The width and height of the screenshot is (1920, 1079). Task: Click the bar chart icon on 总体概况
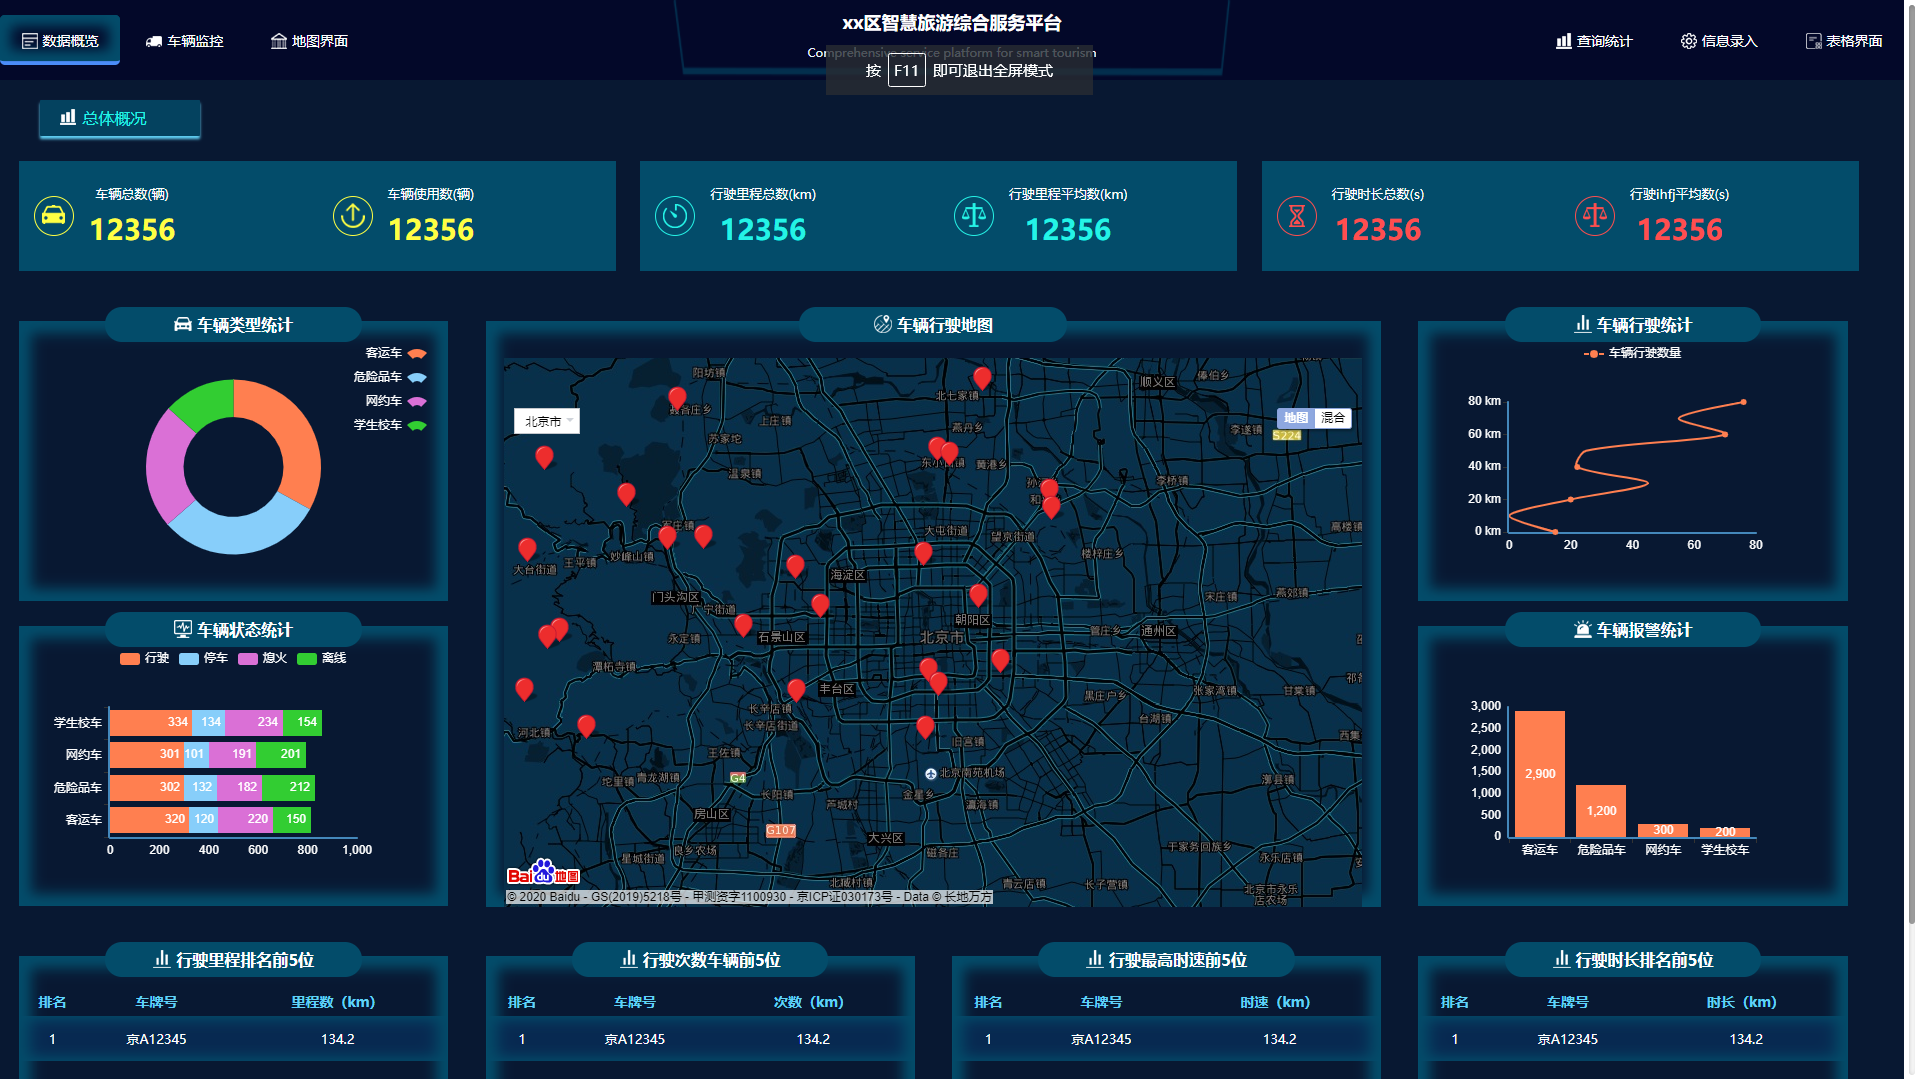68,118
